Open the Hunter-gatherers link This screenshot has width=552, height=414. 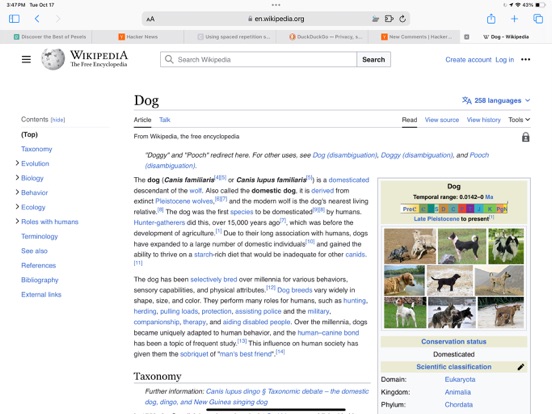(x=159, y=222)
